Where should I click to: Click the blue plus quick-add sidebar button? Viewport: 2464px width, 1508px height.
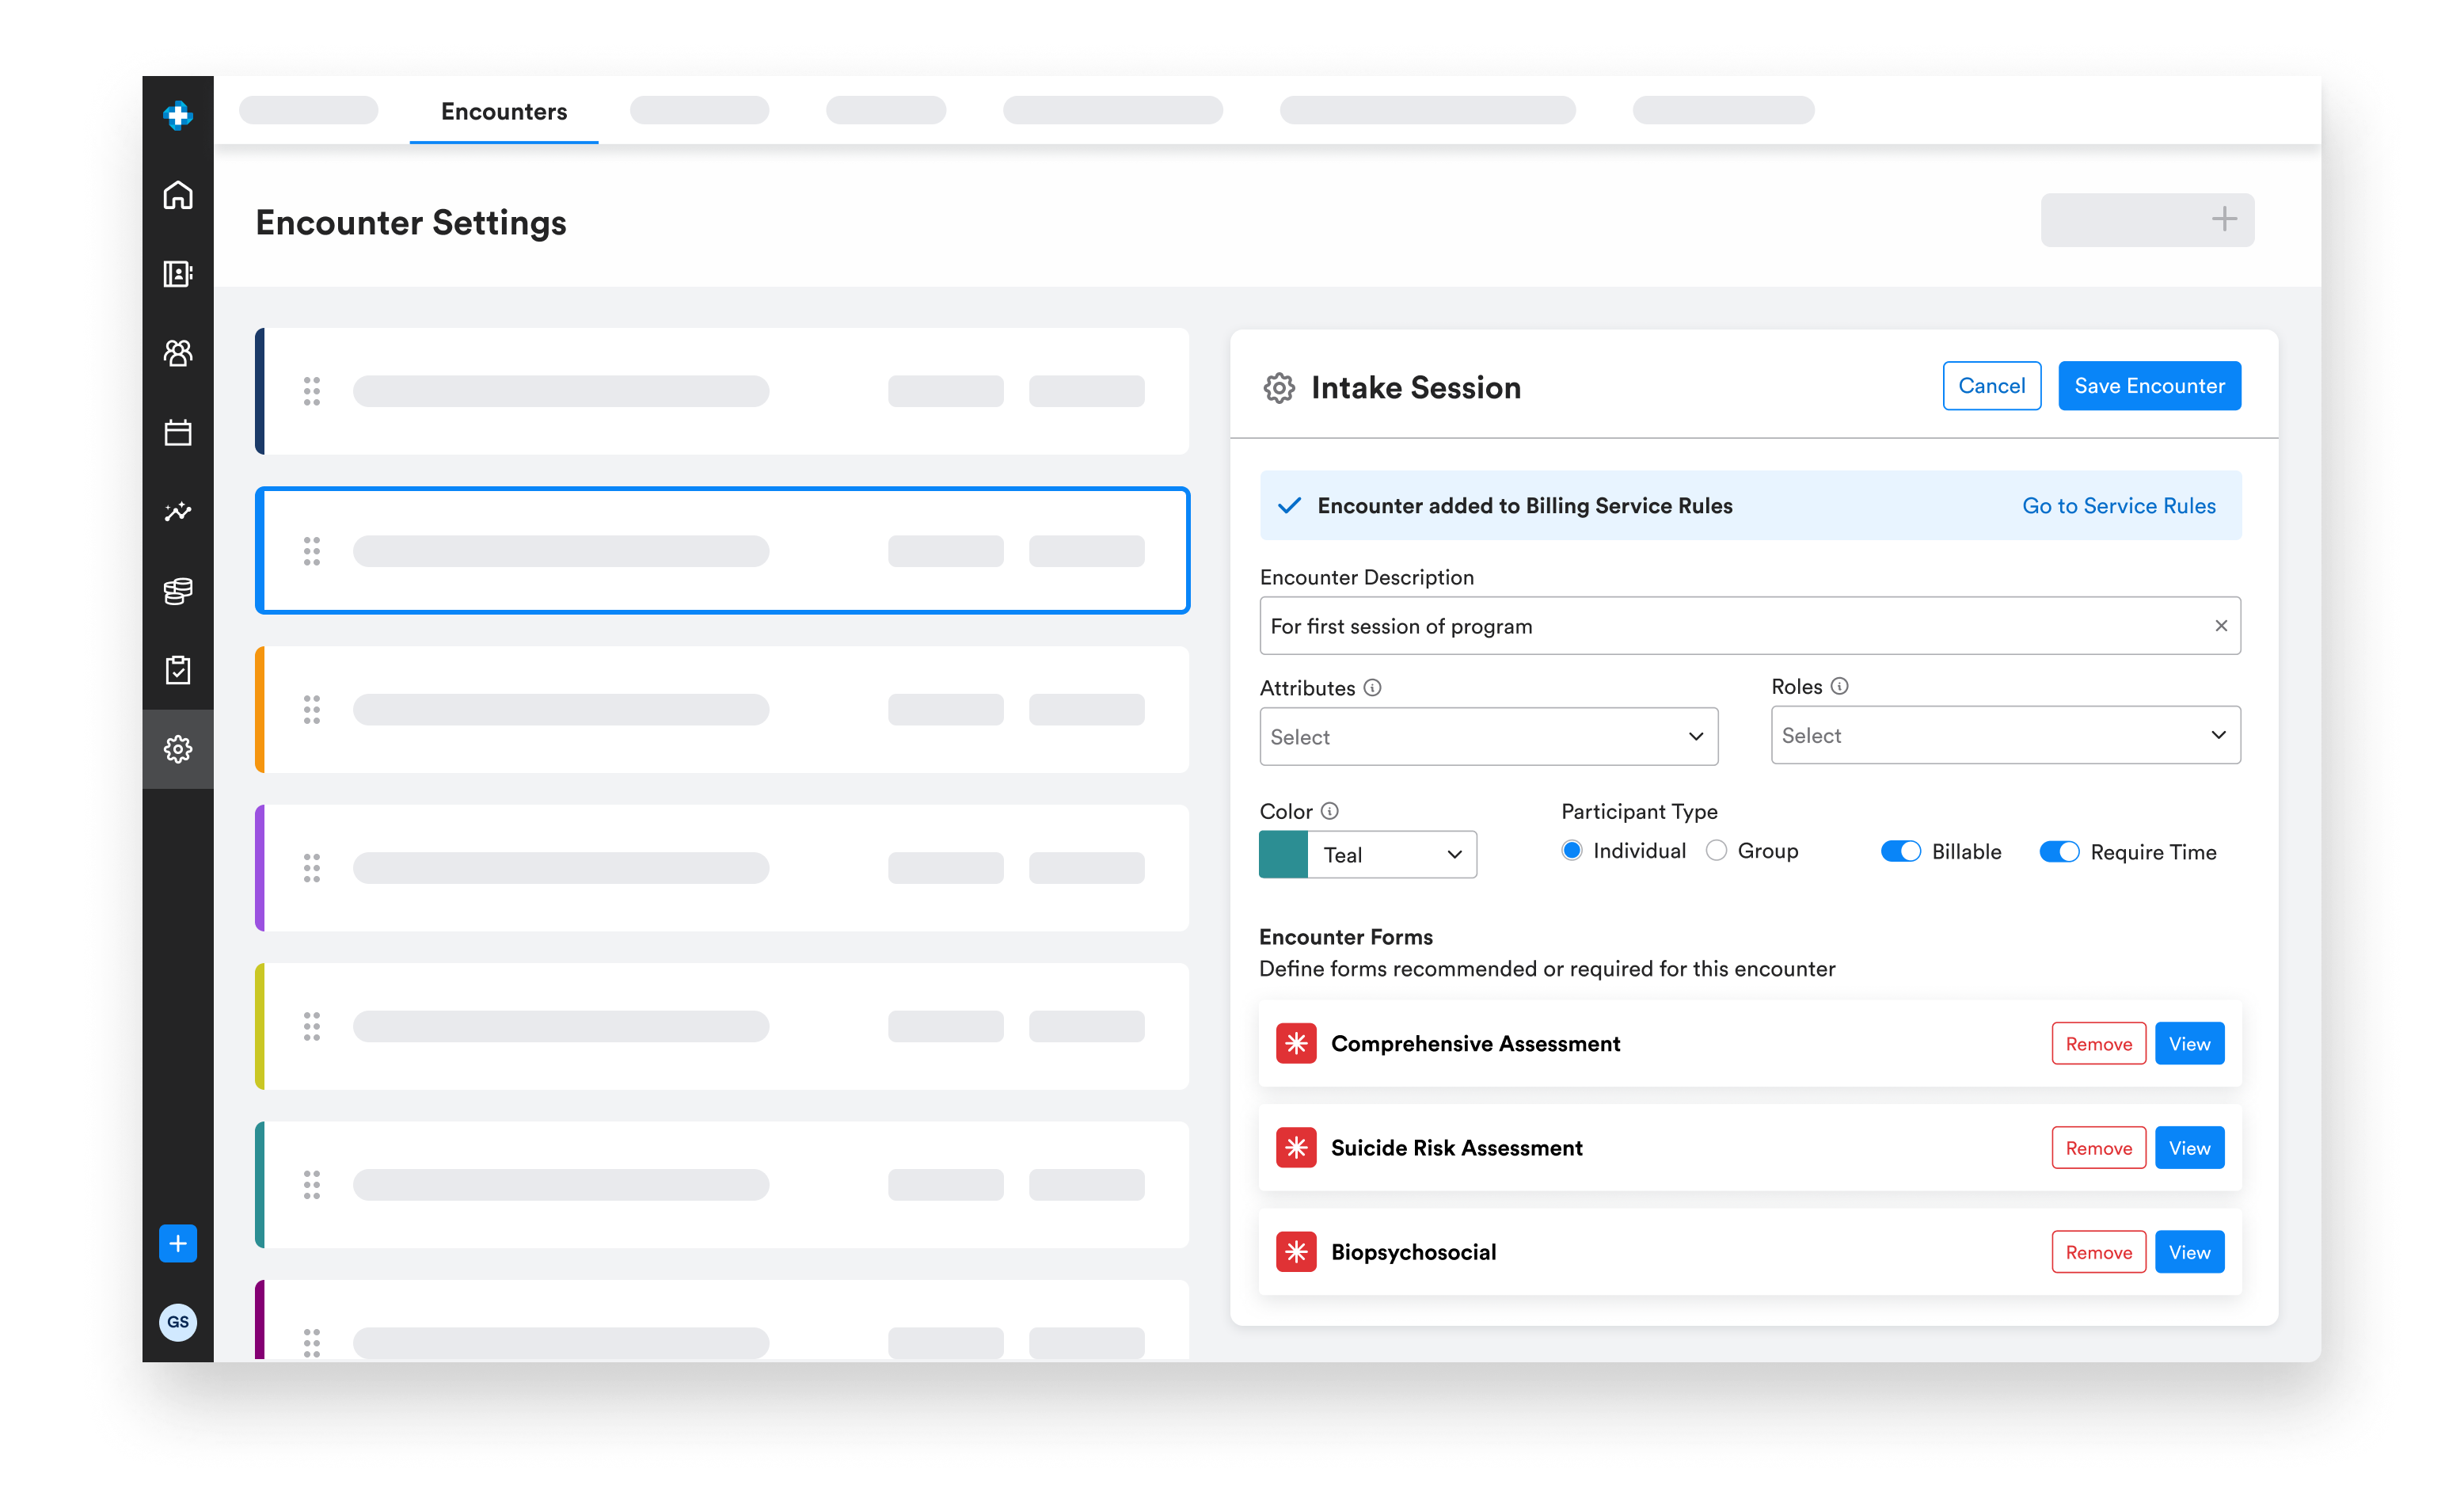(178, 1243)
